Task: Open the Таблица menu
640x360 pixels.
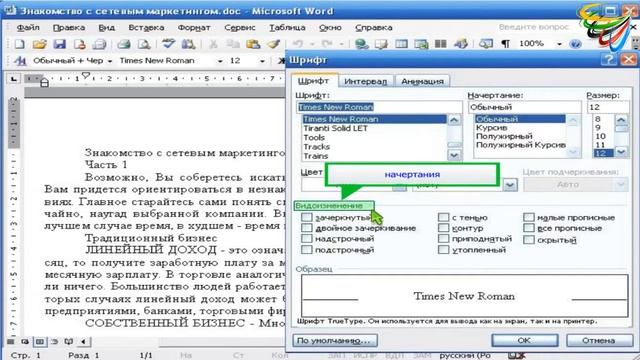Action: coord(287,28)
